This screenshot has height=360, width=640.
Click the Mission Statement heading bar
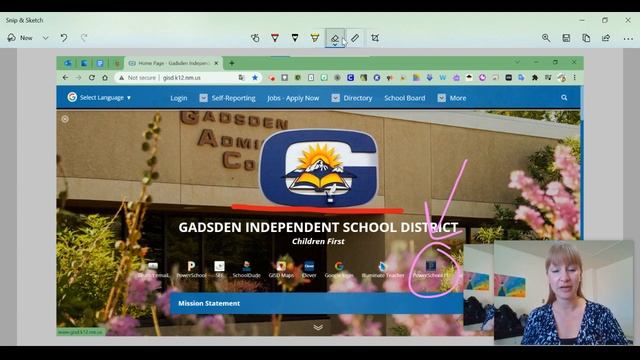(x=316, y=303)
